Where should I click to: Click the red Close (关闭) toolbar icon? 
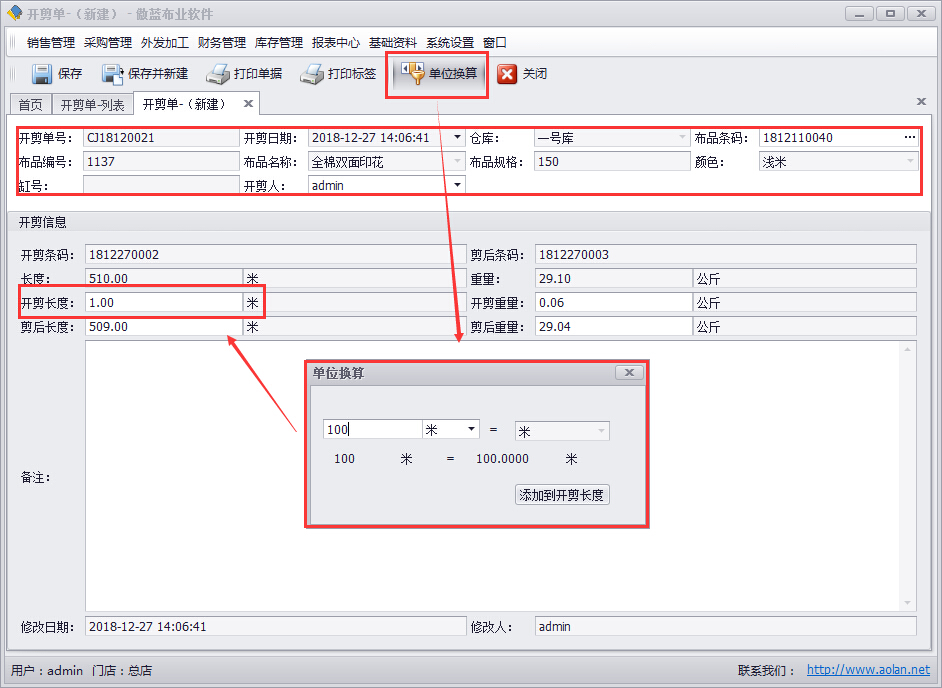coord(508,74)
